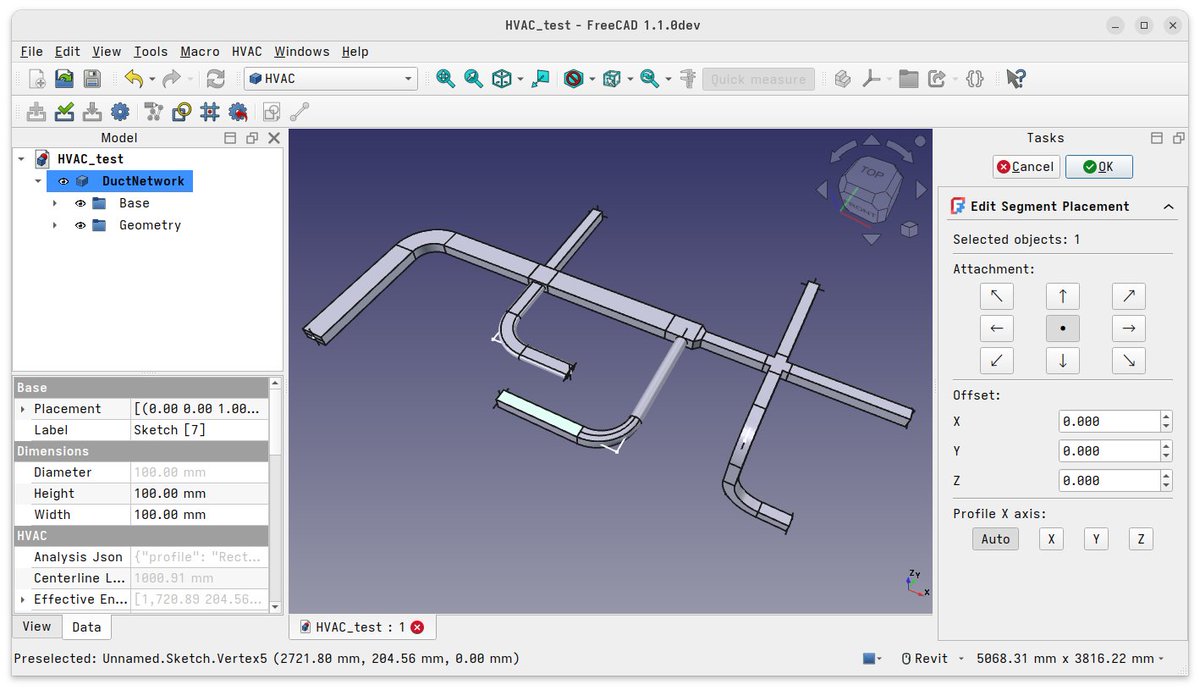Open the HVAC gear settings icon
The image size is (1200, 690).
[119, 111]
